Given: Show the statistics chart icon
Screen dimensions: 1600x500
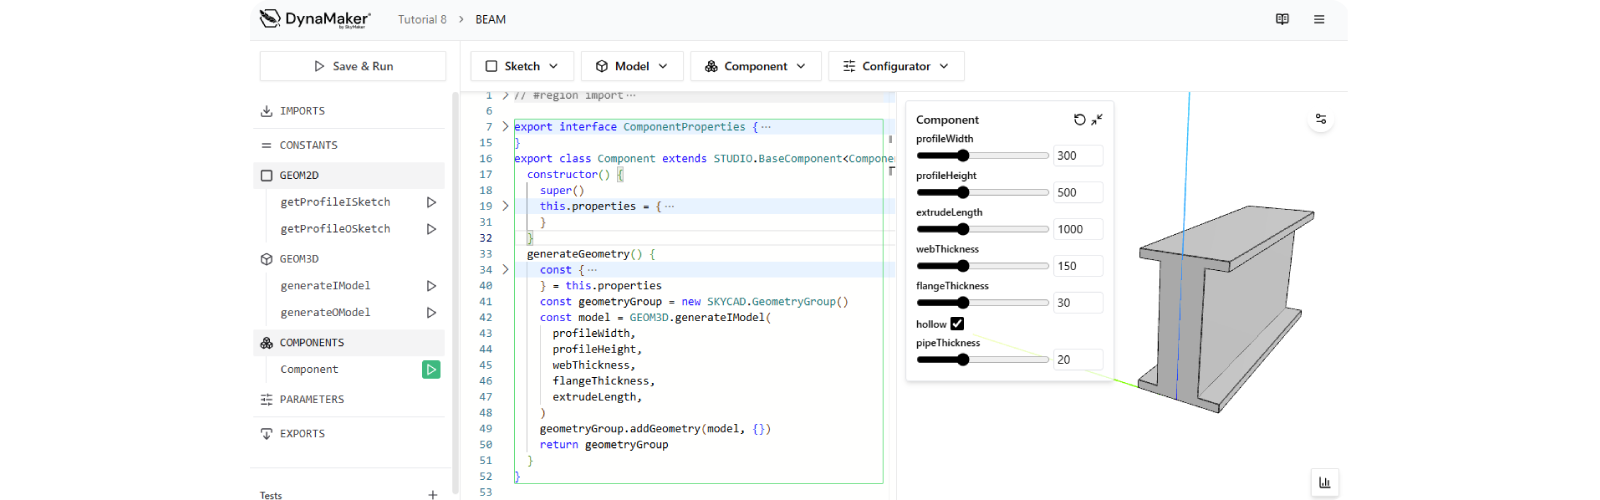Looking at the screenshot, I should click(1324, 482).
